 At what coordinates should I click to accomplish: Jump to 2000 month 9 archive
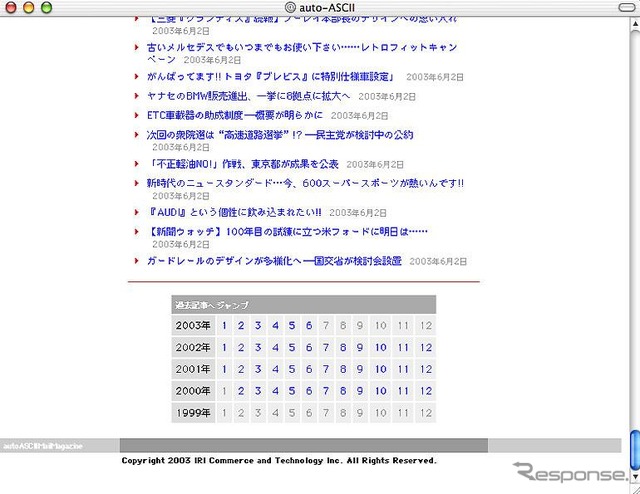(x=360, y=391)
